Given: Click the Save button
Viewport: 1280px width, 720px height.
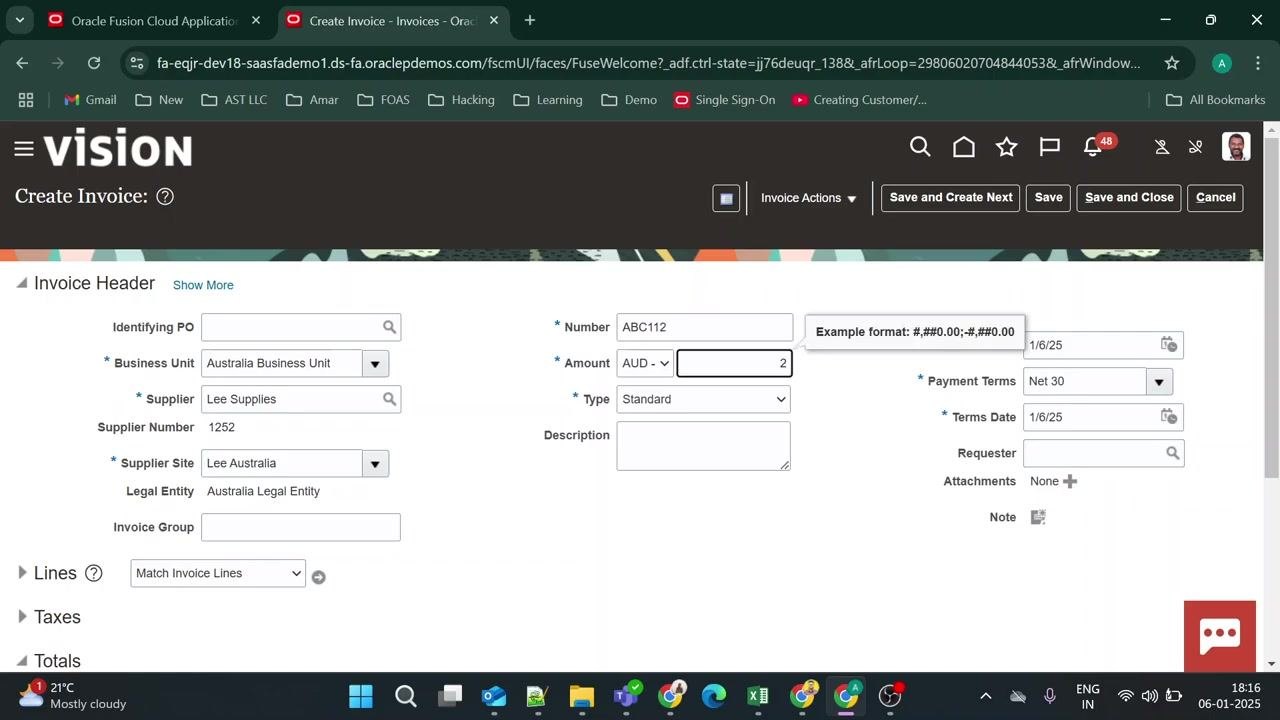Looking at the screenshot, I should [x=1048, y=198].
